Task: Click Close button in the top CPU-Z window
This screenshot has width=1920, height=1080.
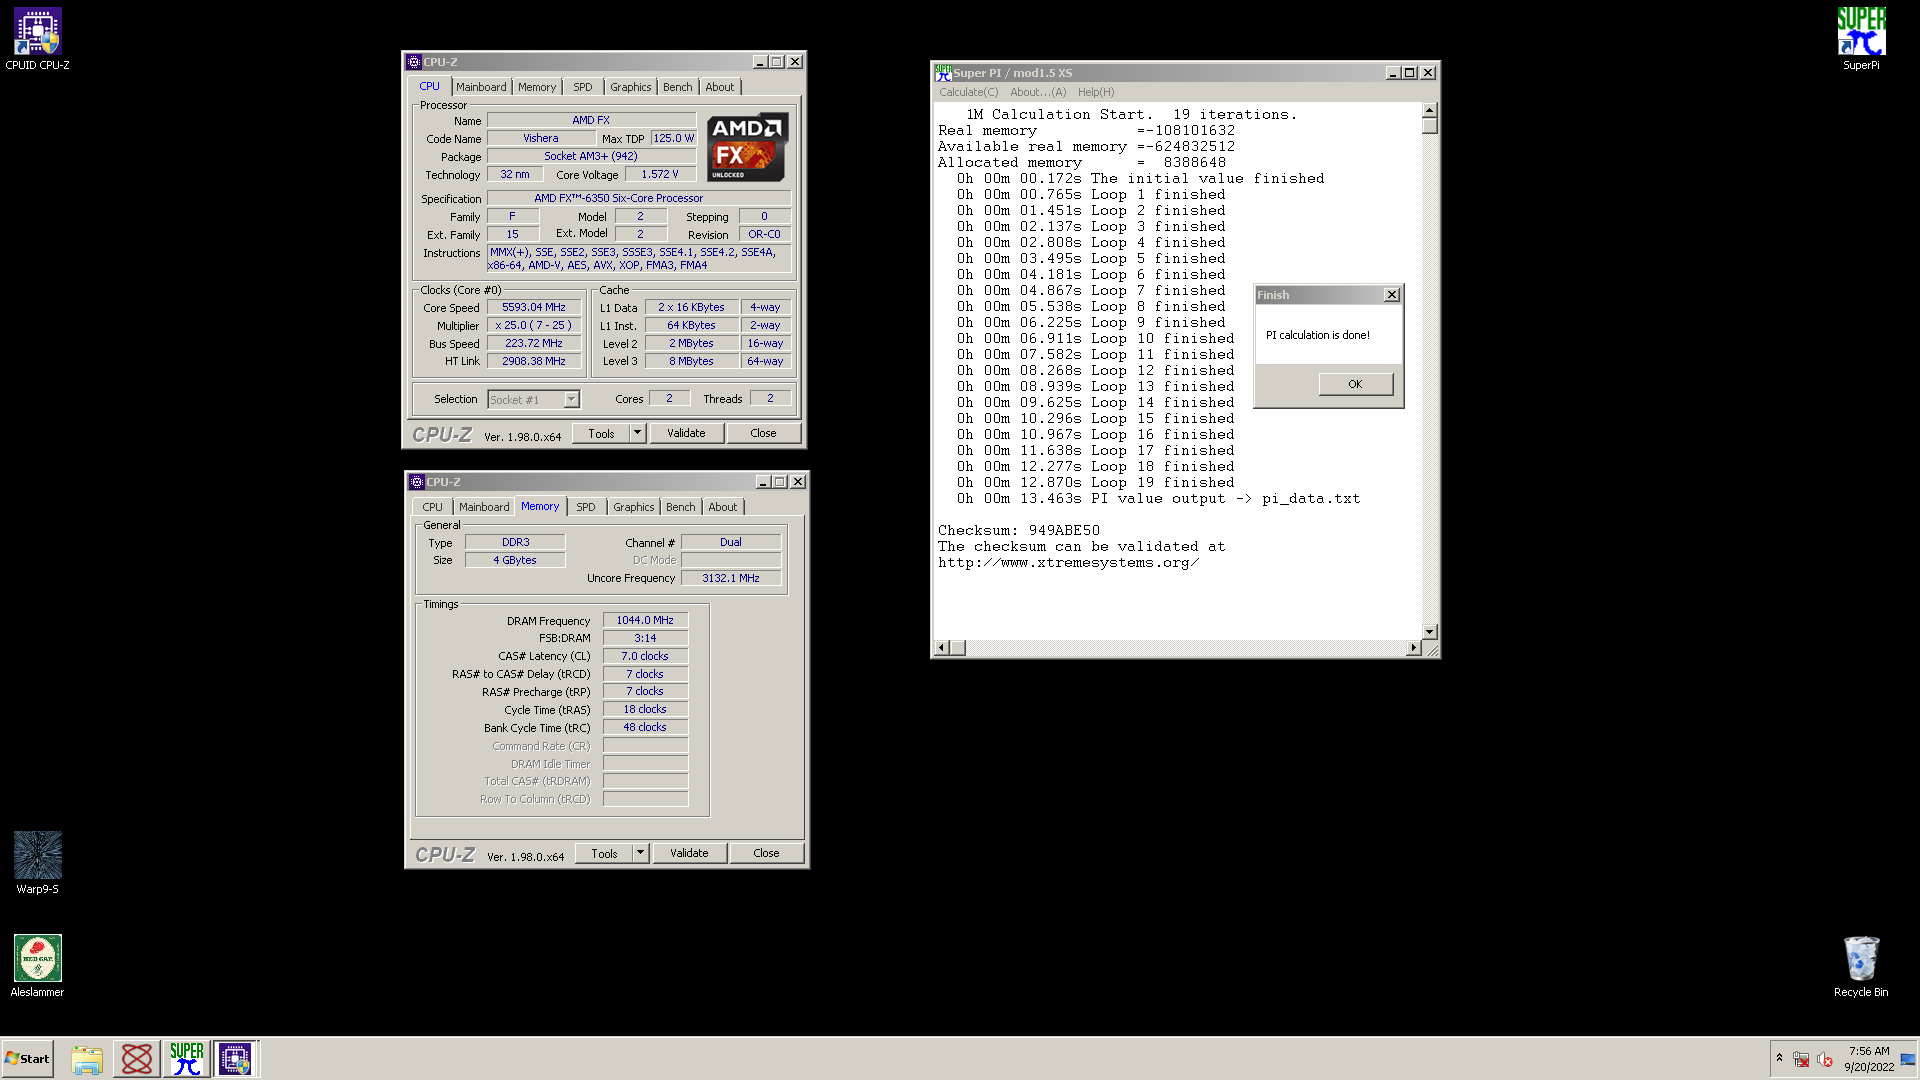Action: click(764, 434)
